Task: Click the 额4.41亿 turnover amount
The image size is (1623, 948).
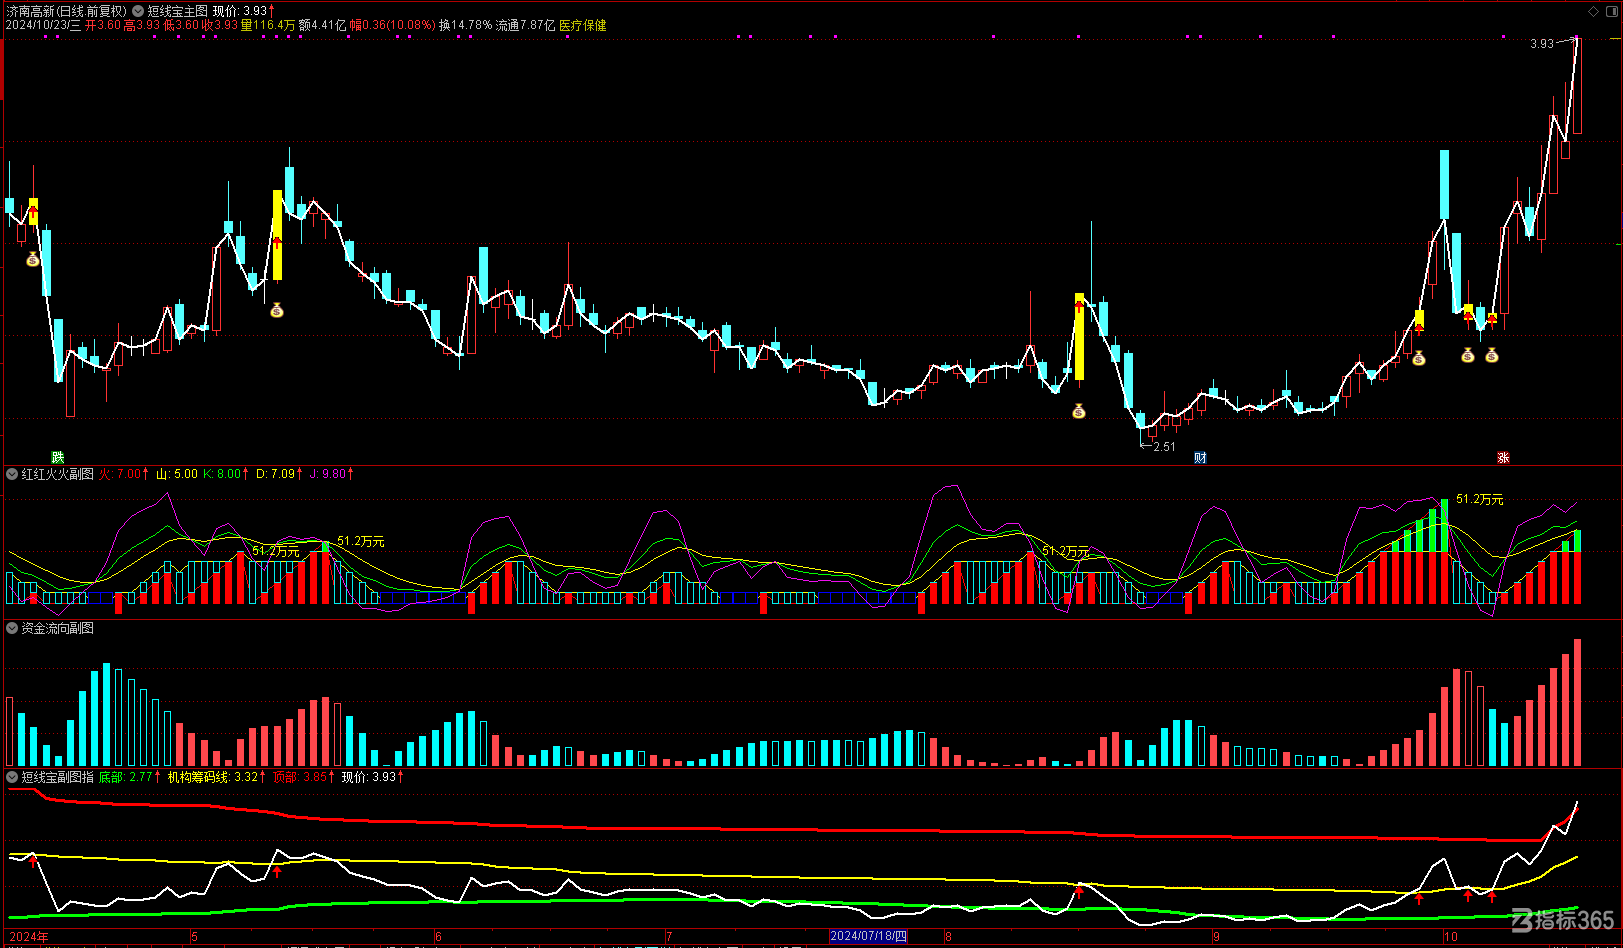Action: (x=323, y=25)
